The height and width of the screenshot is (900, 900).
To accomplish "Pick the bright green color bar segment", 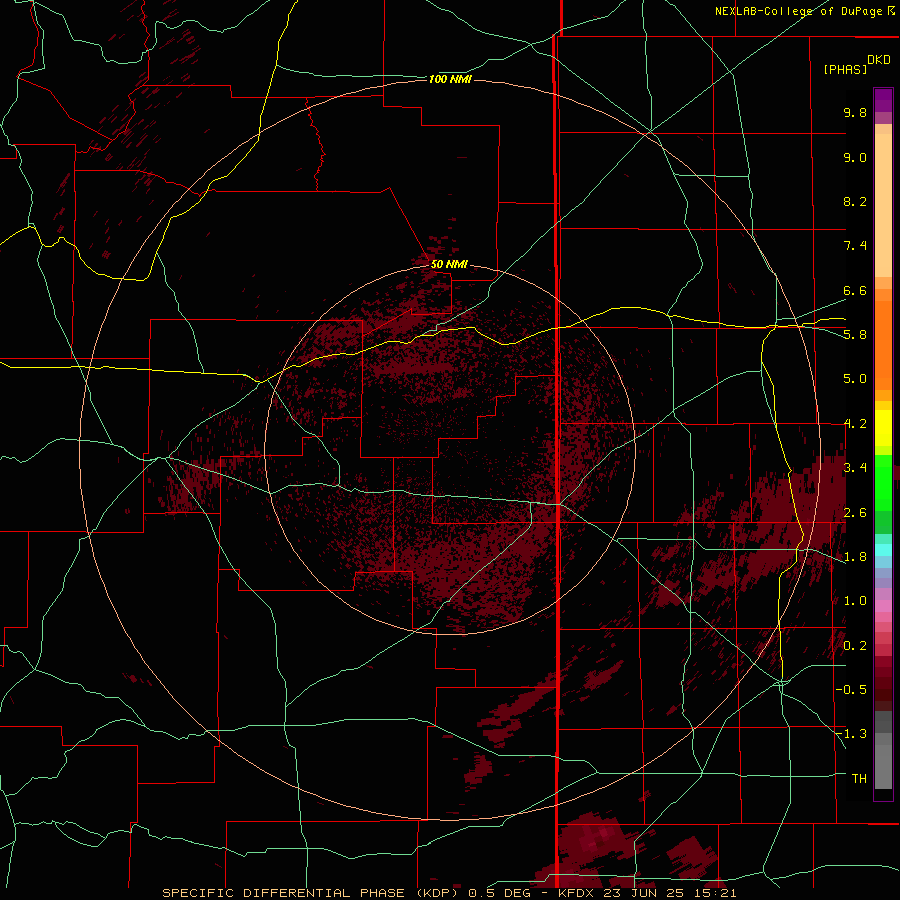I will pos(883,482).
